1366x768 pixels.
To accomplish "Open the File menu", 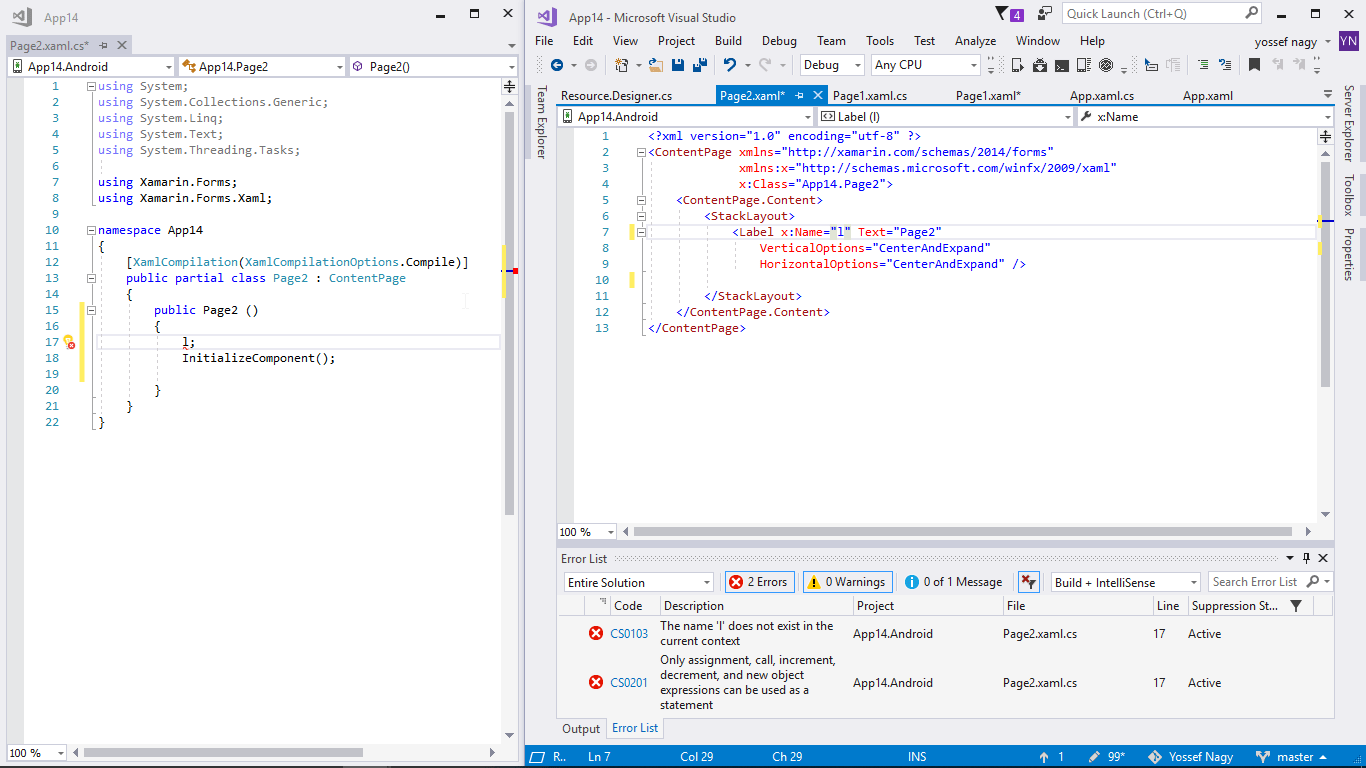I will [544, 41].
